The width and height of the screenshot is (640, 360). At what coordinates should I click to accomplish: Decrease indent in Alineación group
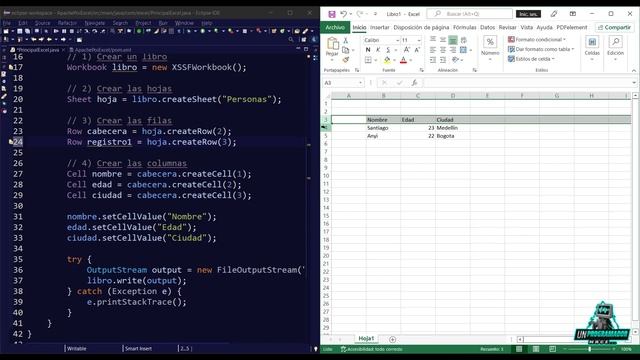click(433, 60)
